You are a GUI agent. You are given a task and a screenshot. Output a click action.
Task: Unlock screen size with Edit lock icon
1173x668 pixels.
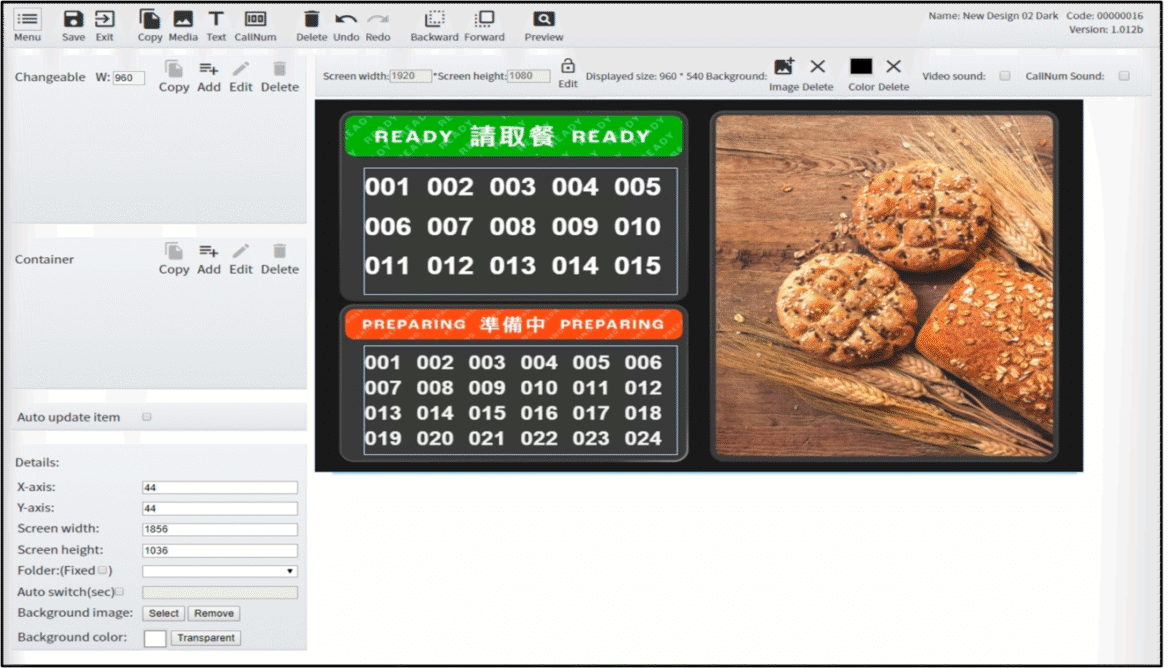click(x=568, y=73)
